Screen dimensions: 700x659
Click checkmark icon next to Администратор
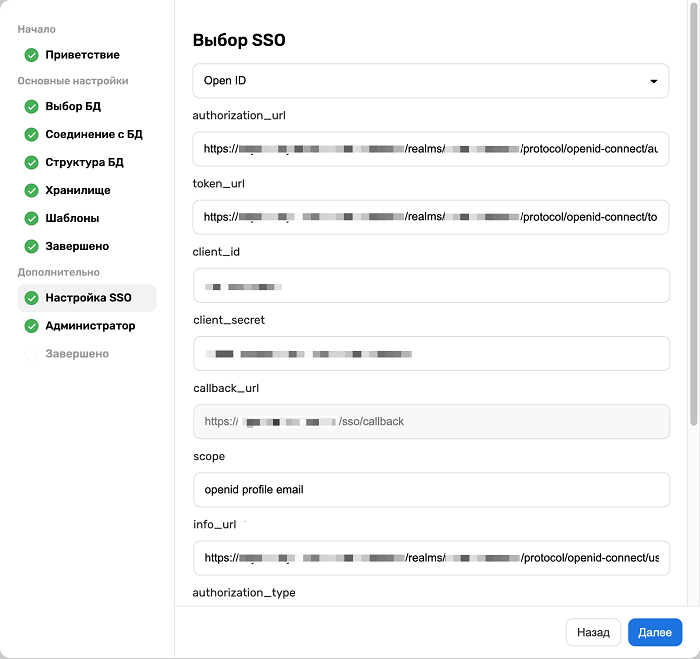pos(32,326)
